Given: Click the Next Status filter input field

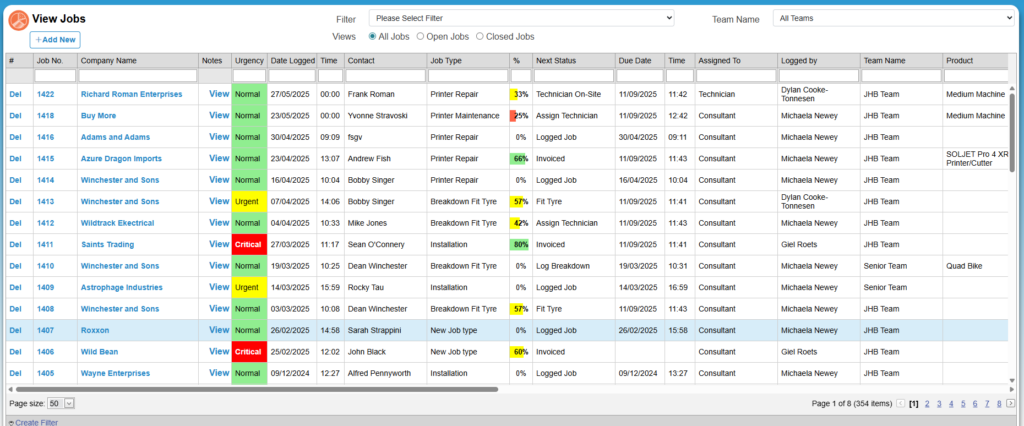Looking at the screenshot, I should pyautogui.click(x=573, y=76).
